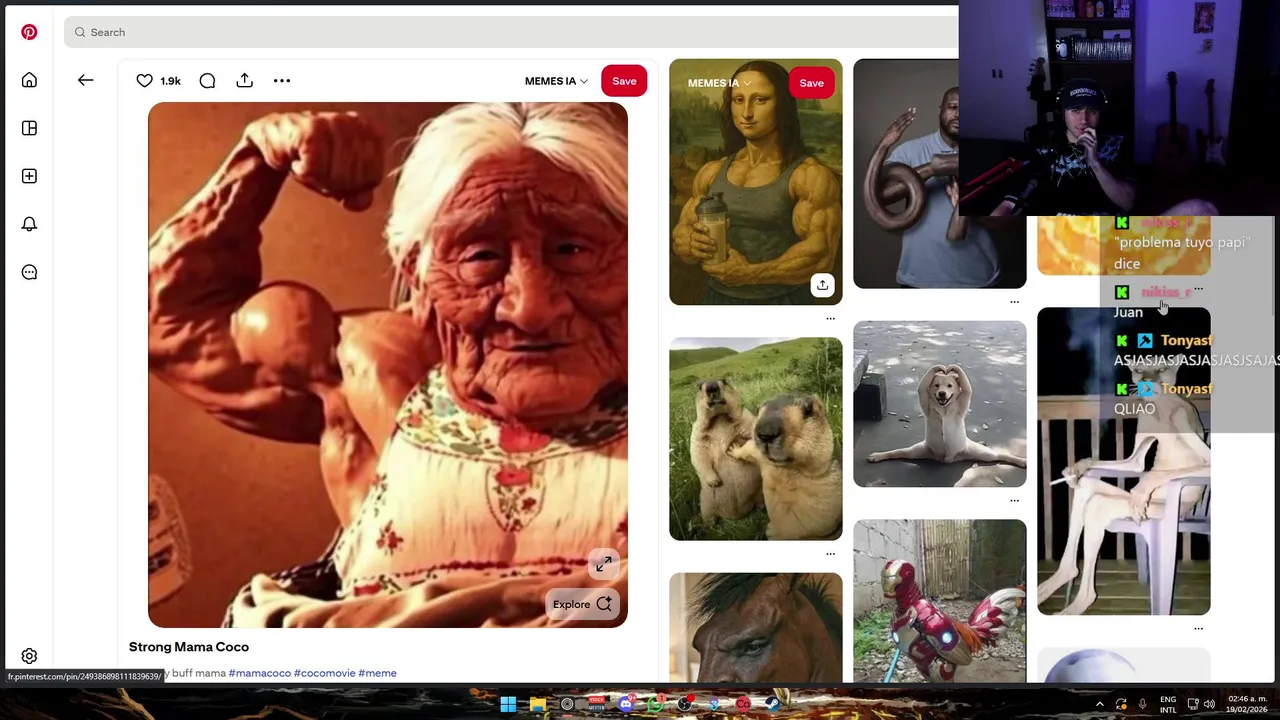Open Steam from the taskbar
1280x720 pixels.
pos(773,704)
